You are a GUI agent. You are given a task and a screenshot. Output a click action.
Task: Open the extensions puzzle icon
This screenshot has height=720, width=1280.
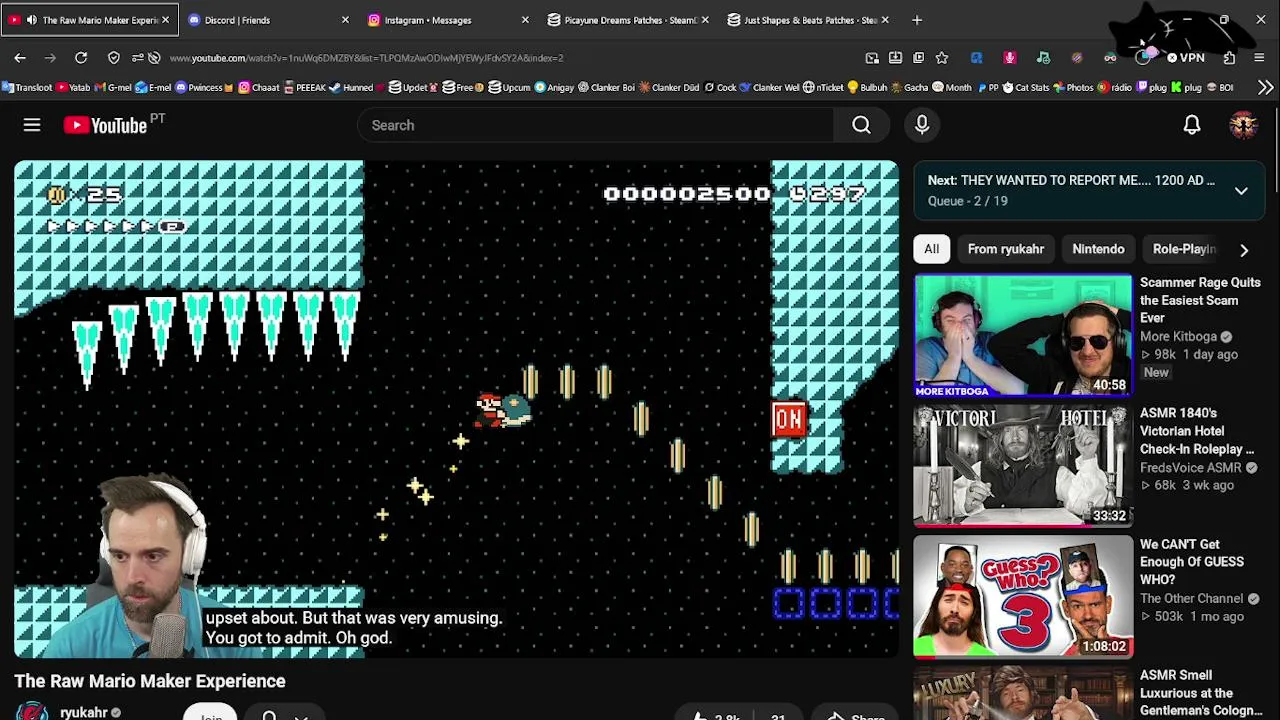1229,58
